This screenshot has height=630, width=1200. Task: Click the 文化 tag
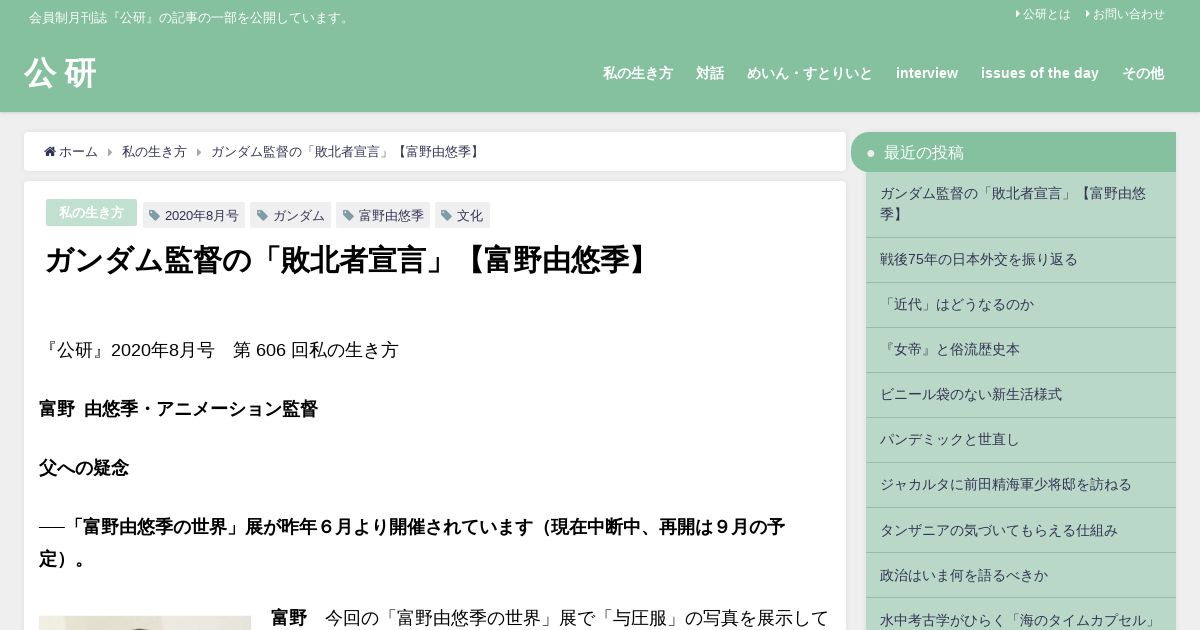click(x=462, y=215)
